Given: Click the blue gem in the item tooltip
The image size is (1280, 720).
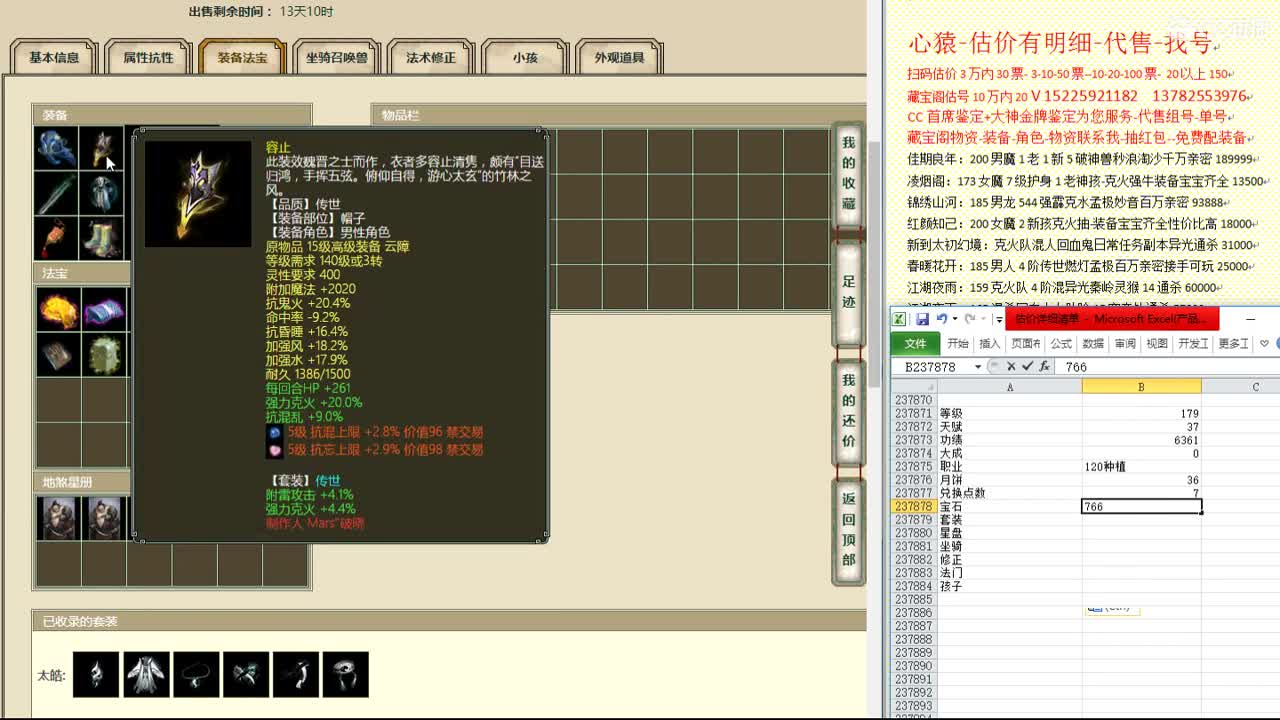Looking at the screenshot, I should pos(274,433).
